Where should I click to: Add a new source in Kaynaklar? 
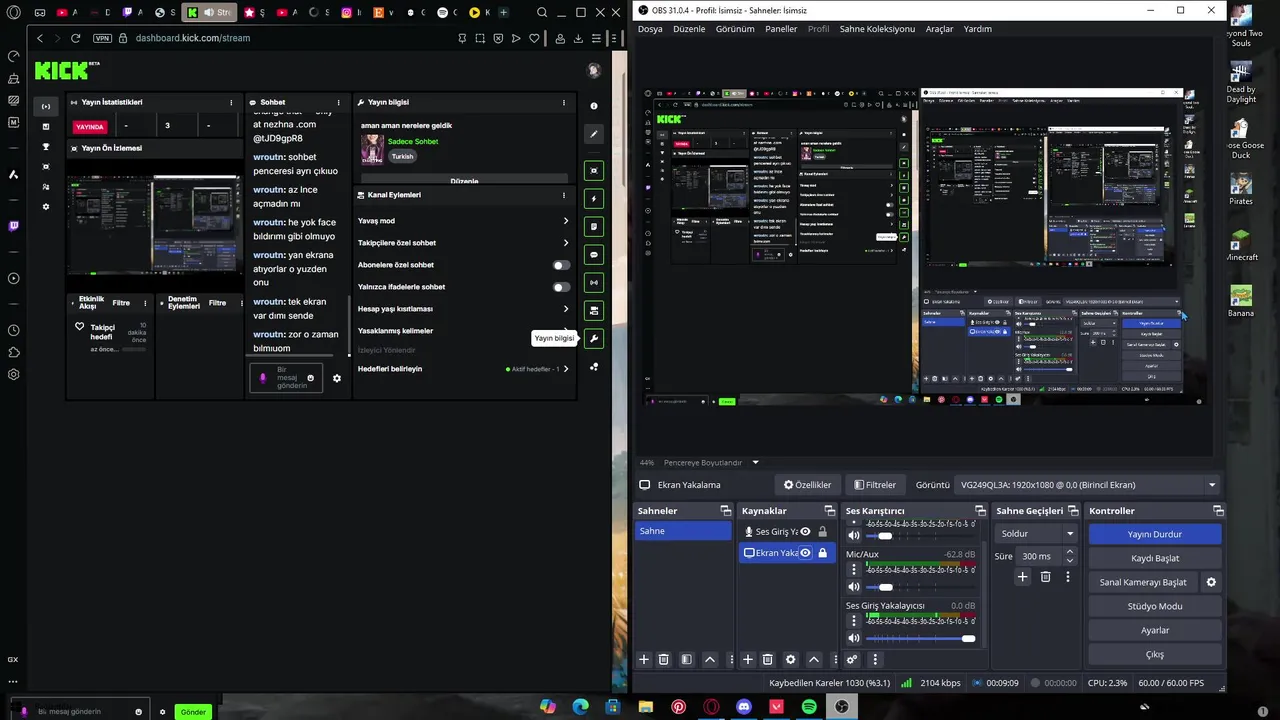point(747,660)
